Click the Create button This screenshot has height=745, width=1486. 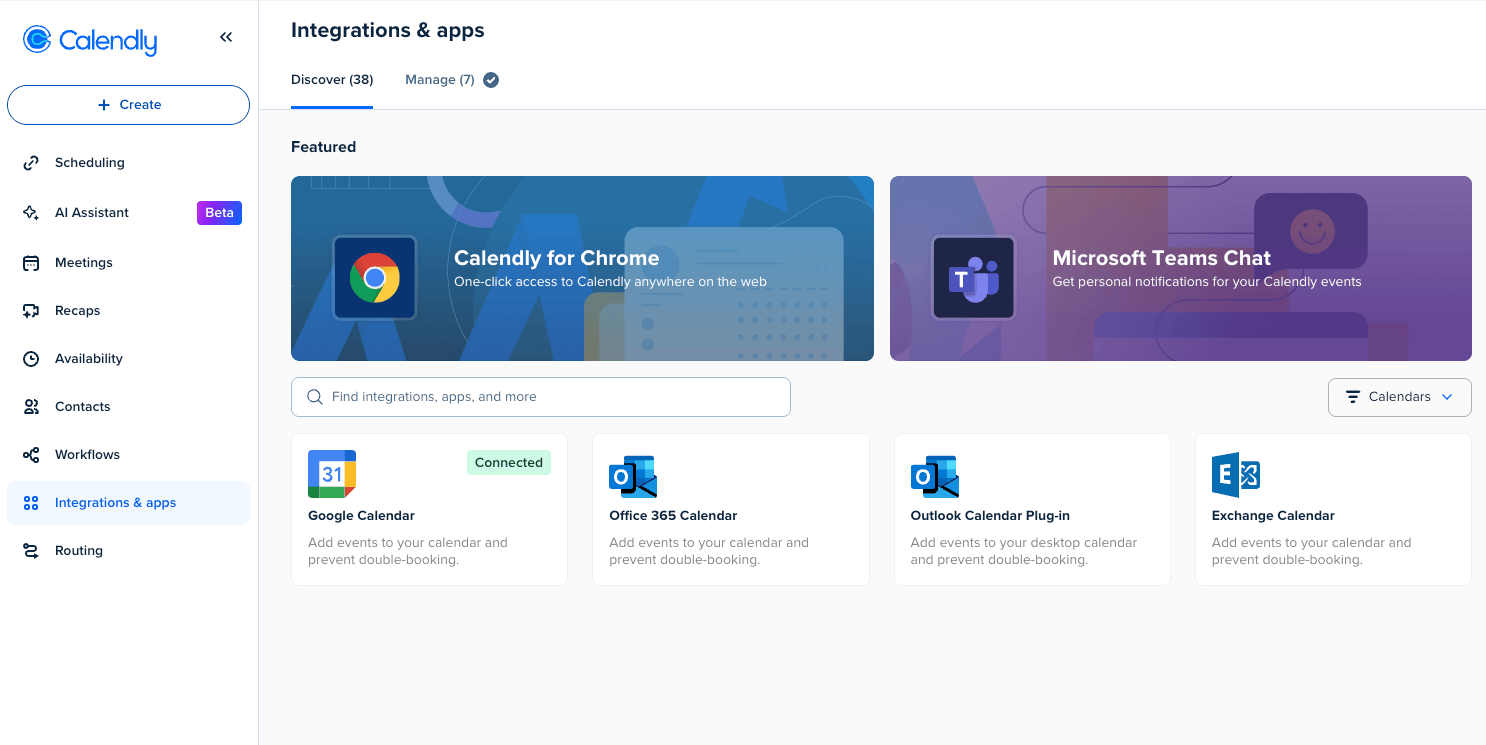coord(128,104)
